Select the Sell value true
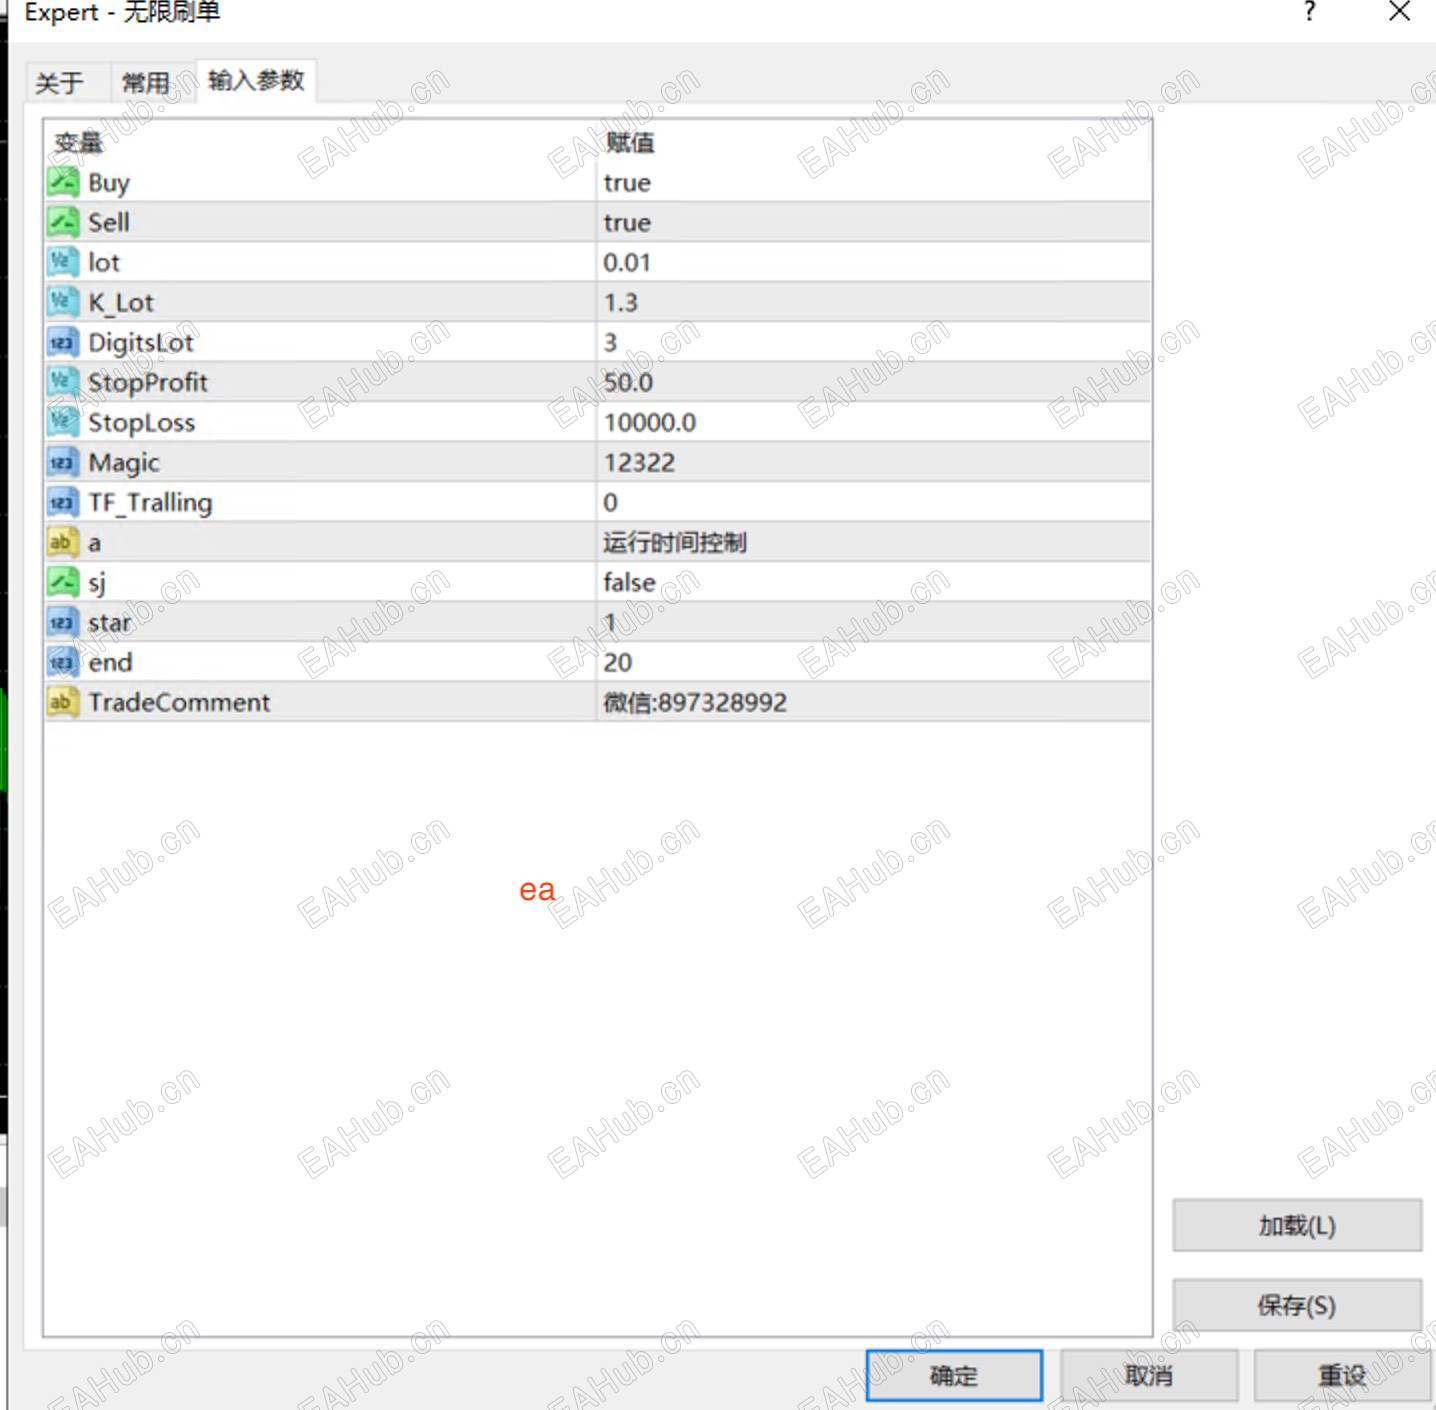The height and width of the screenshot is (1410, 1436). tap(627, 223)
